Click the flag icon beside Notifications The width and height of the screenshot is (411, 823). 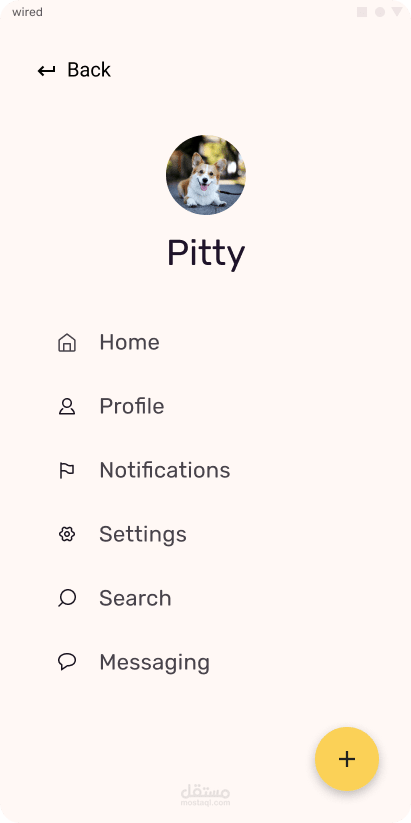click(67, 471)
